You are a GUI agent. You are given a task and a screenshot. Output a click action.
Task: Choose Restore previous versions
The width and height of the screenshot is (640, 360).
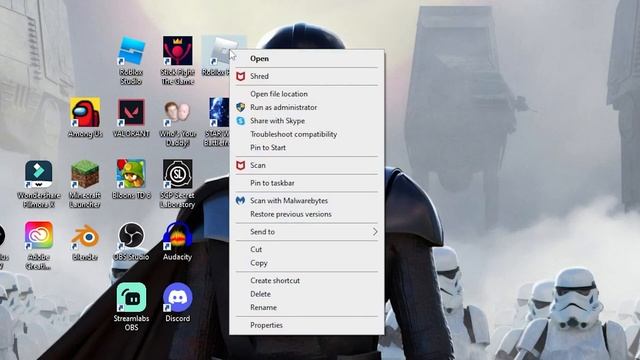click(307, 214)
